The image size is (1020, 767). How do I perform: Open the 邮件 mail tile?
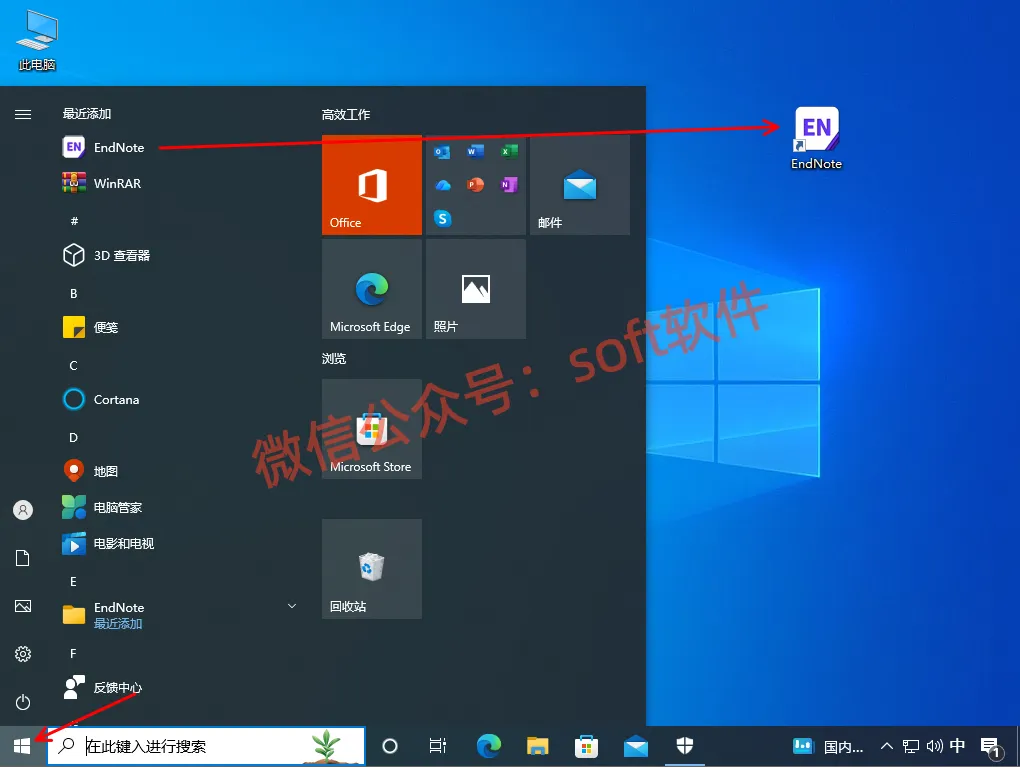580,185
